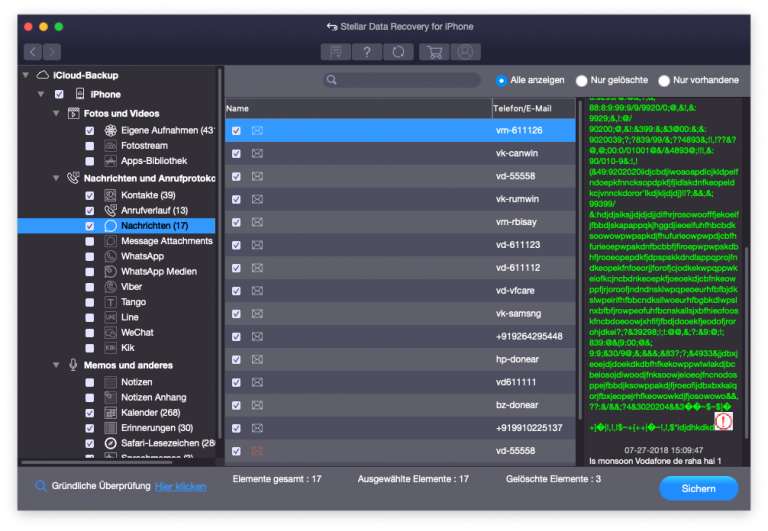Uncheck the vk-canwin message checkbox
This screenshot has height=531, width=768.
[x=236, y=153]
